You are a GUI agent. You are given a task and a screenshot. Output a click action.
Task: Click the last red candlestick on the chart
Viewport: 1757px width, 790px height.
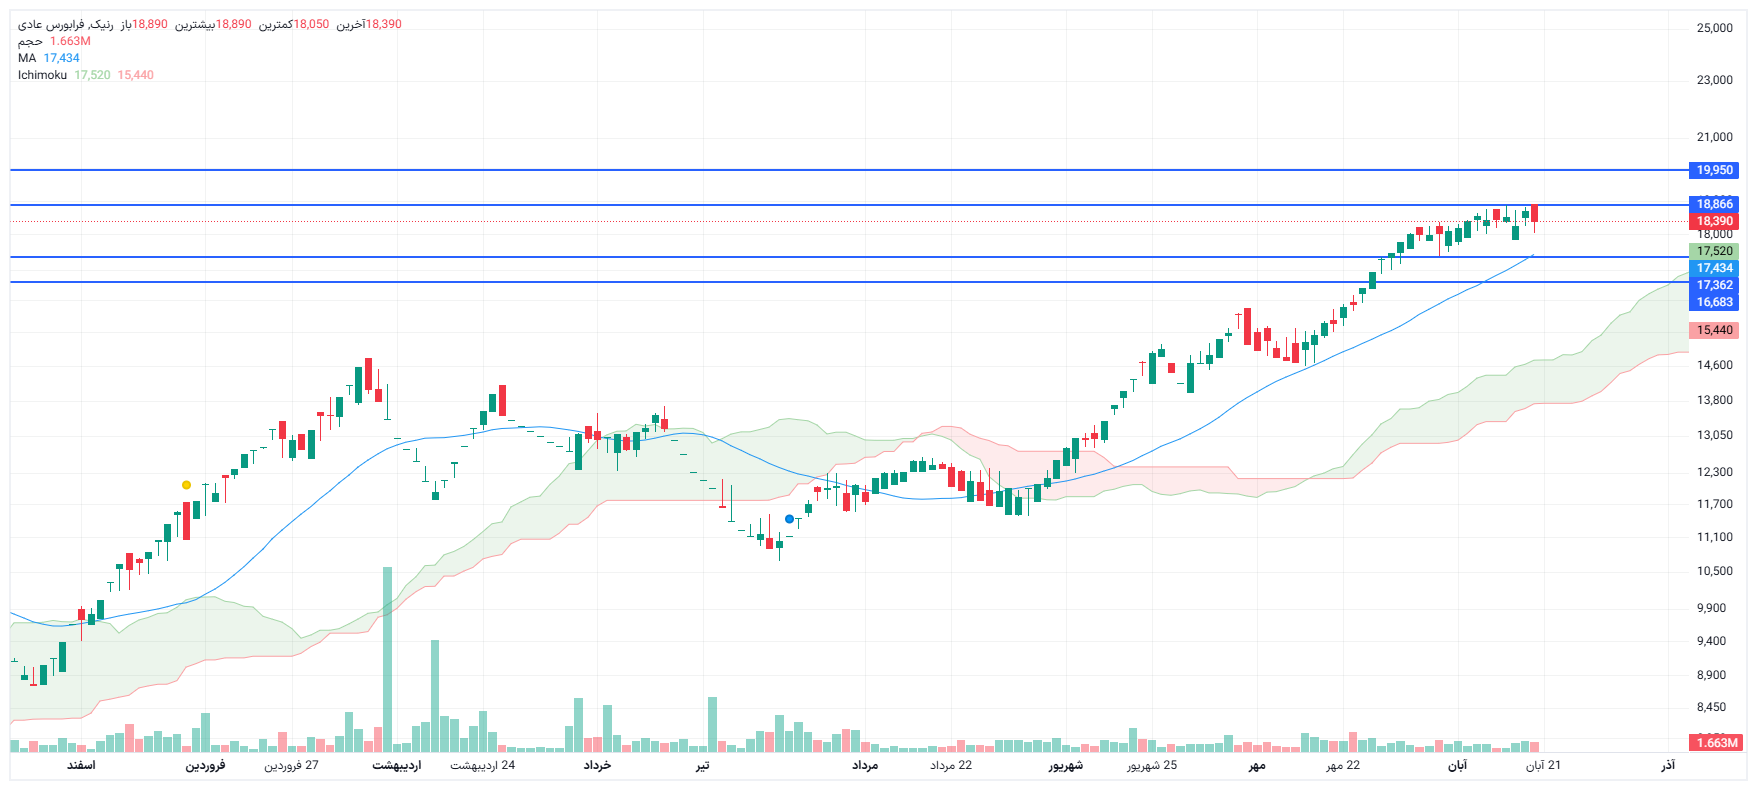click(x=1534, y=213)
